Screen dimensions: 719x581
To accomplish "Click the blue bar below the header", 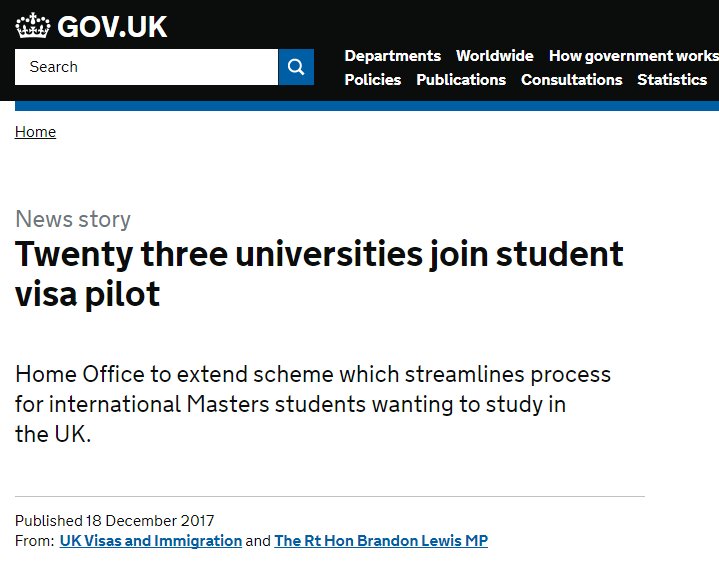I will (367, 106).
